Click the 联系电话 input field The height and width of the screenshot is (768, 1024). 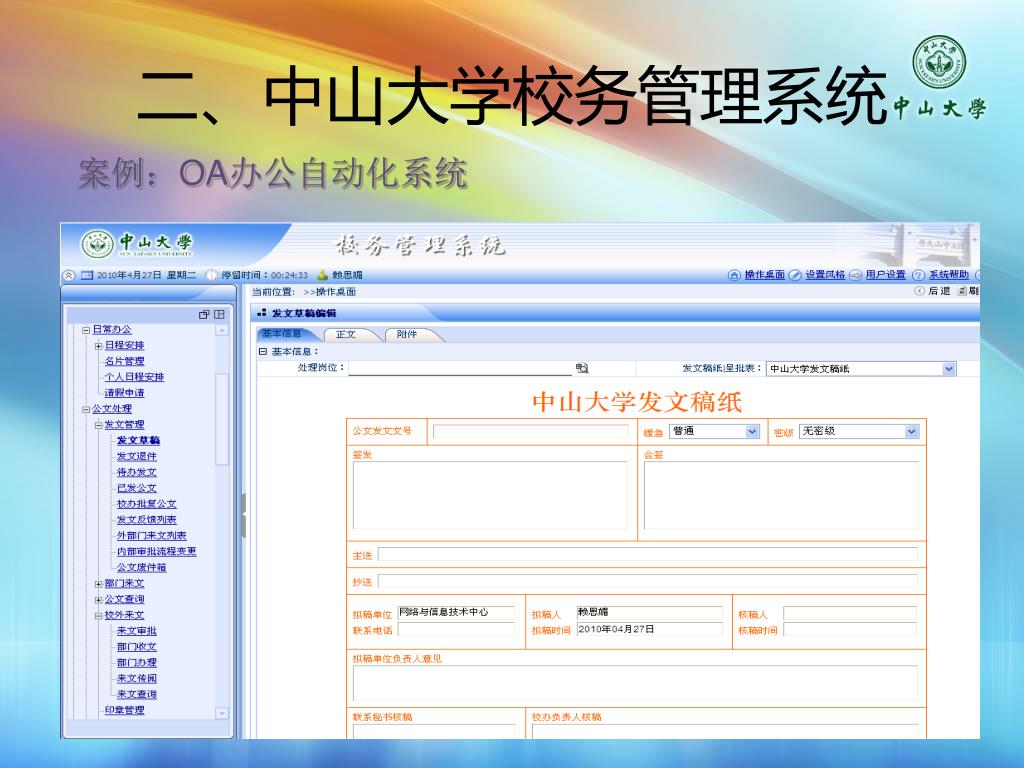(x=456, y=630)
